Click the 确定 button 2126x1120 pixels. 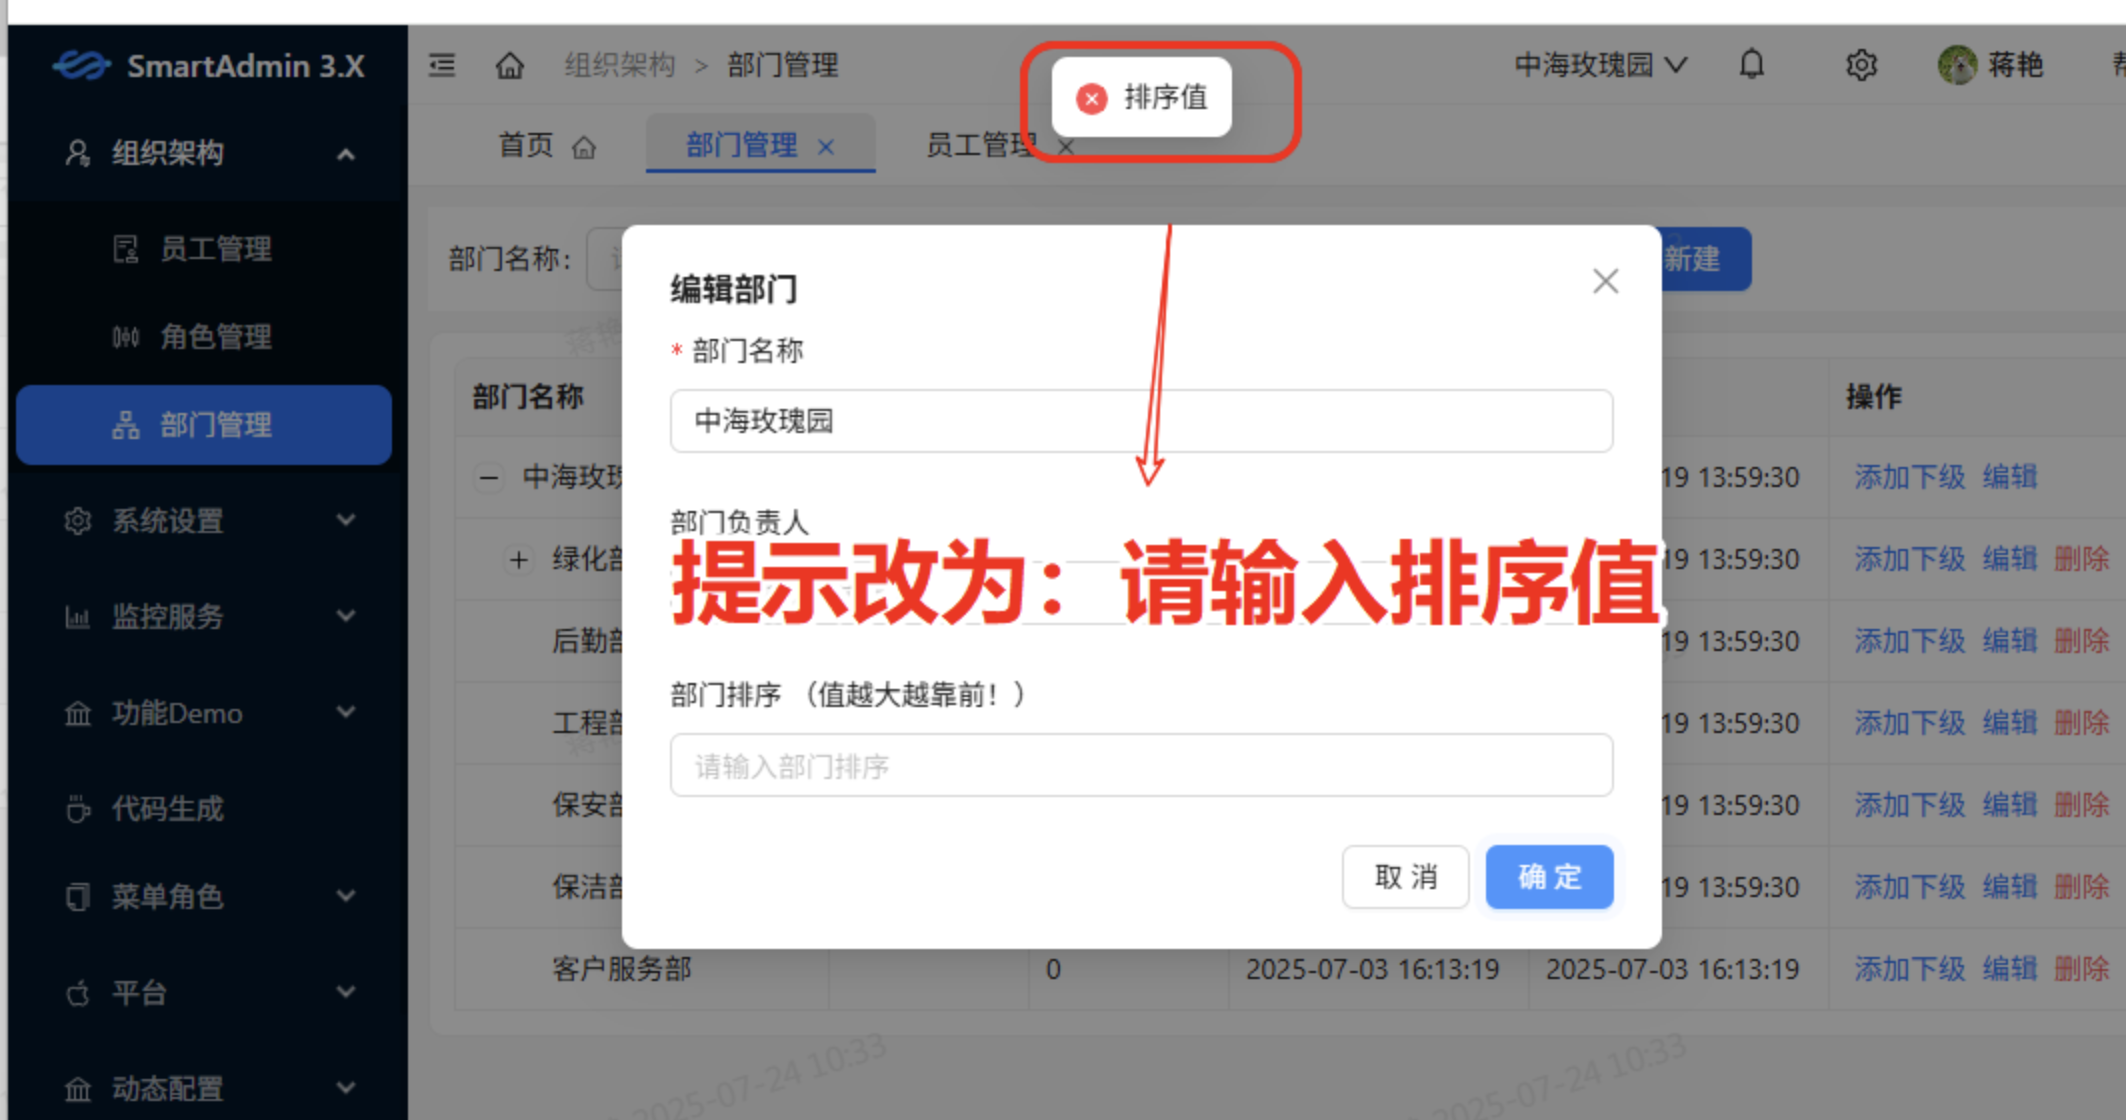tap(1548, 877)
